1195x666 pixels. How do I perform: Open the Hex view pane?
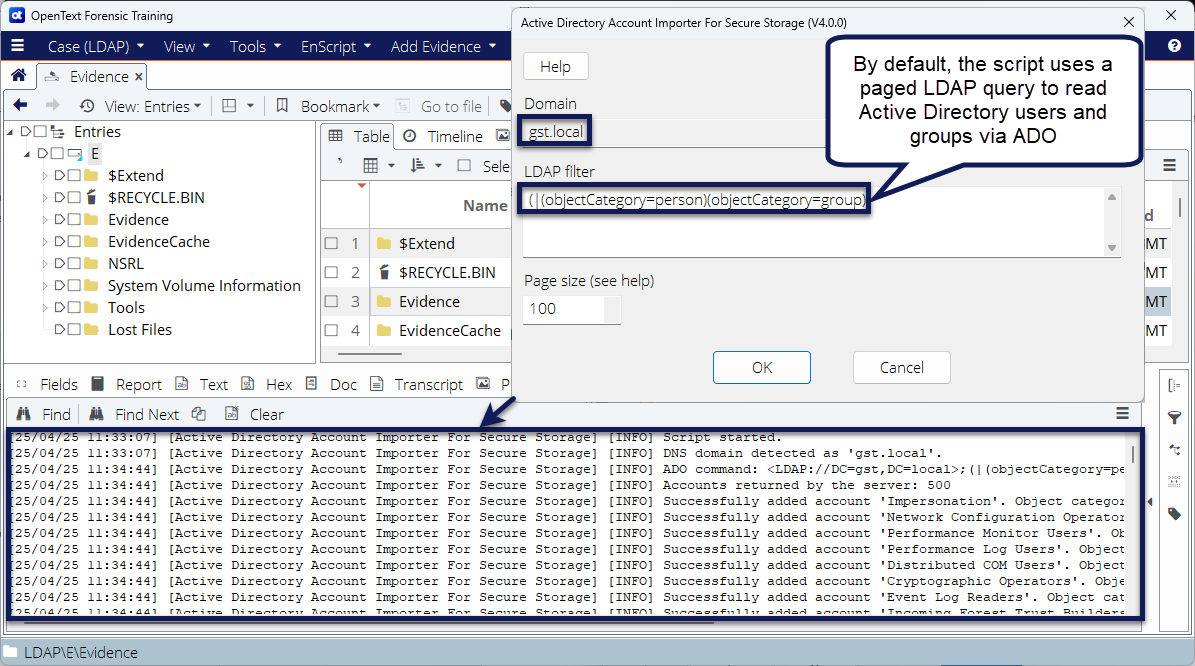tap(279, 384)
